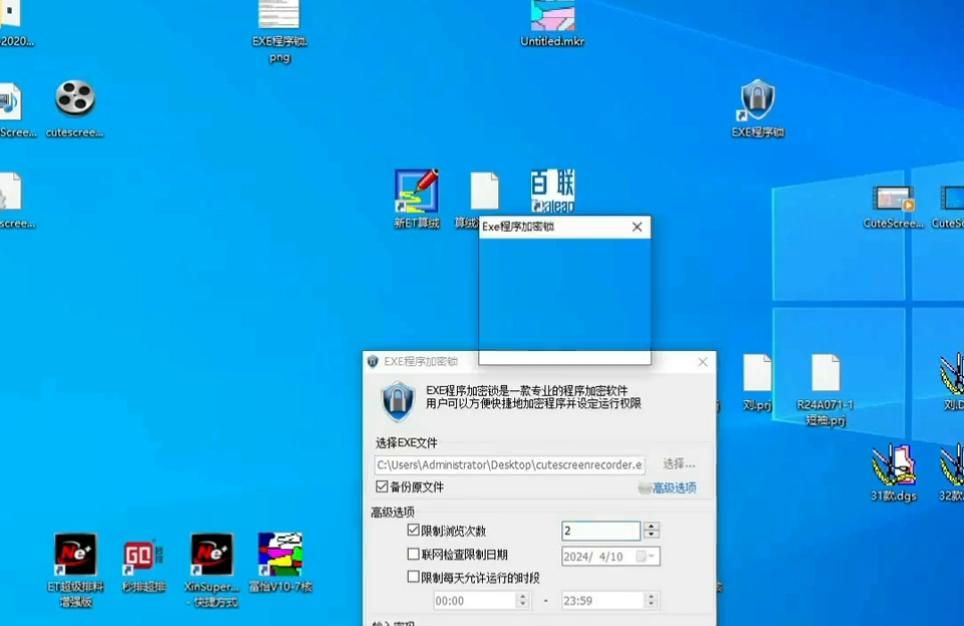The width and height of the screenshot is (964, 626).
Task: Launch ET超级排料 增强版 shortcut
Action: (75, 571)
